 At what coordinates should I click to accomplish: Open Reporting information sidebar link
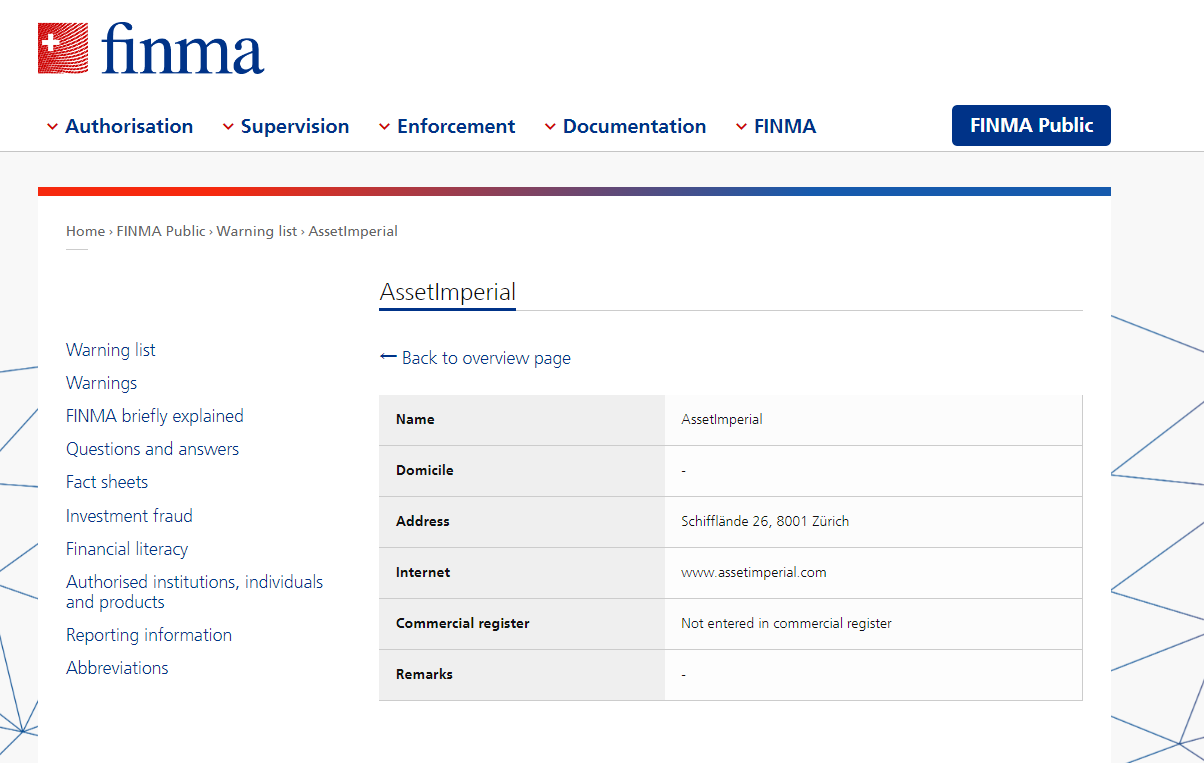pos(149,635)
